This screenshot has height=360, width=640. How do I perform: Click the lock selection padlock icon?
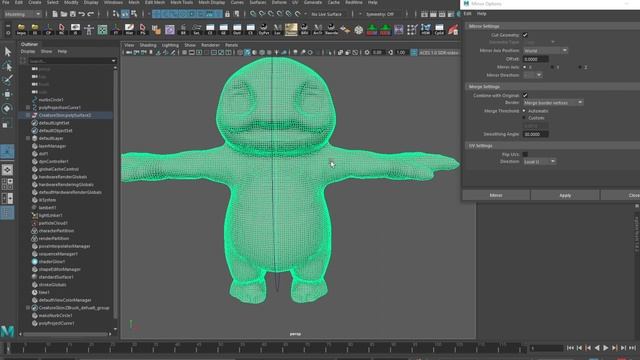(227, 14)
